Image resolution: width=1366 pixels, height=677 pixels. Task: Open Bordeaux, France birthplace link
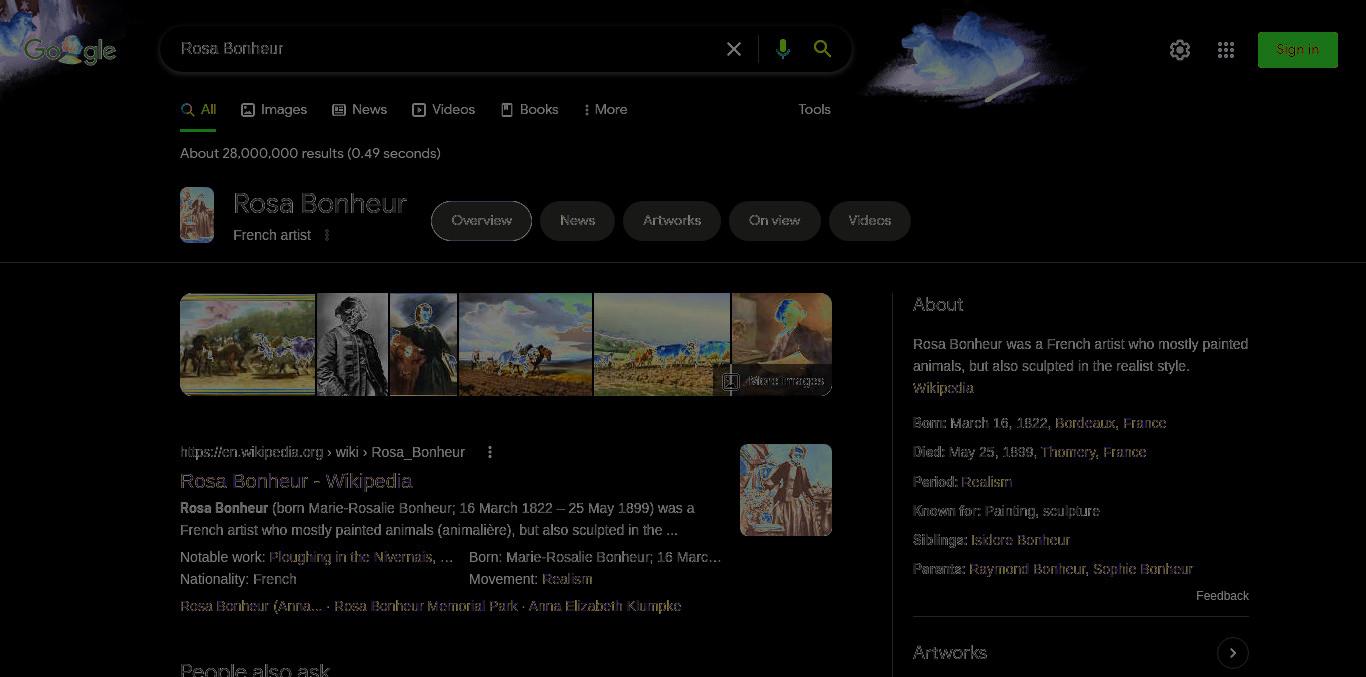1110,423
